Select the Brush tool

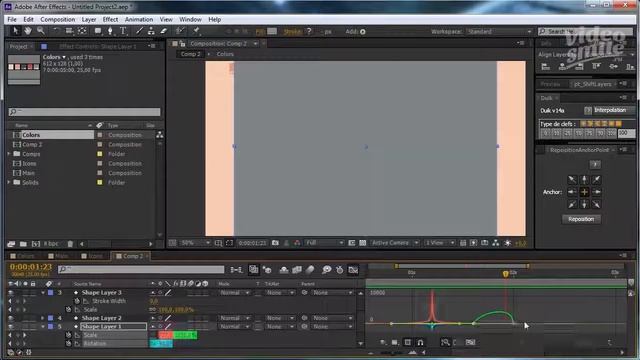[x=139, y=31]
